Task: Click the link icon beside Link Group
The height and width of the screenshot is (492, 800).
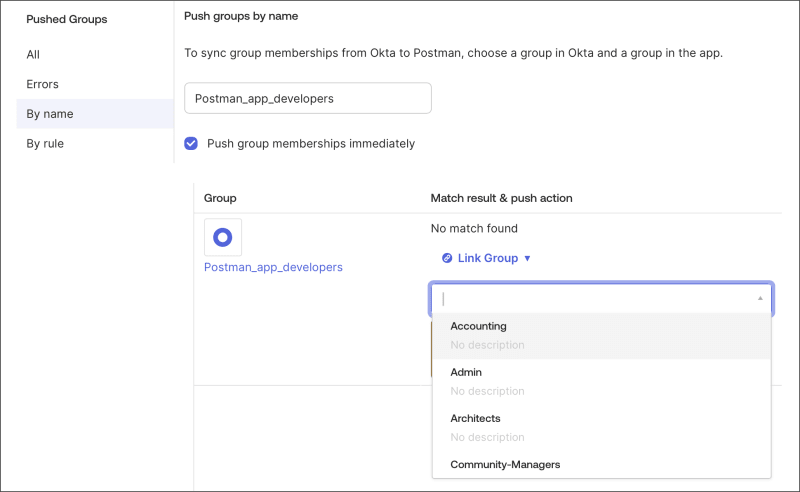Action: point(447,258)
